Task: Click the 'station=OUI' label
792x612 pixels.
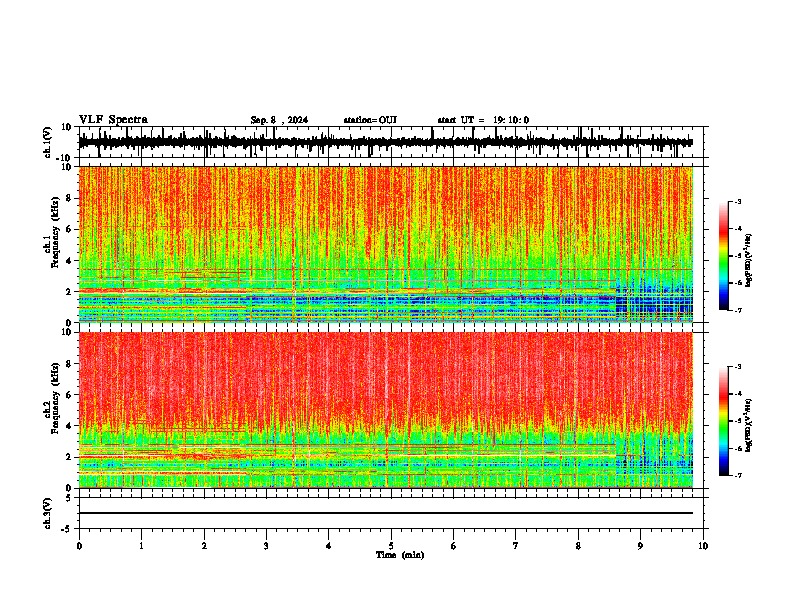Action: [x=370, y=120]
